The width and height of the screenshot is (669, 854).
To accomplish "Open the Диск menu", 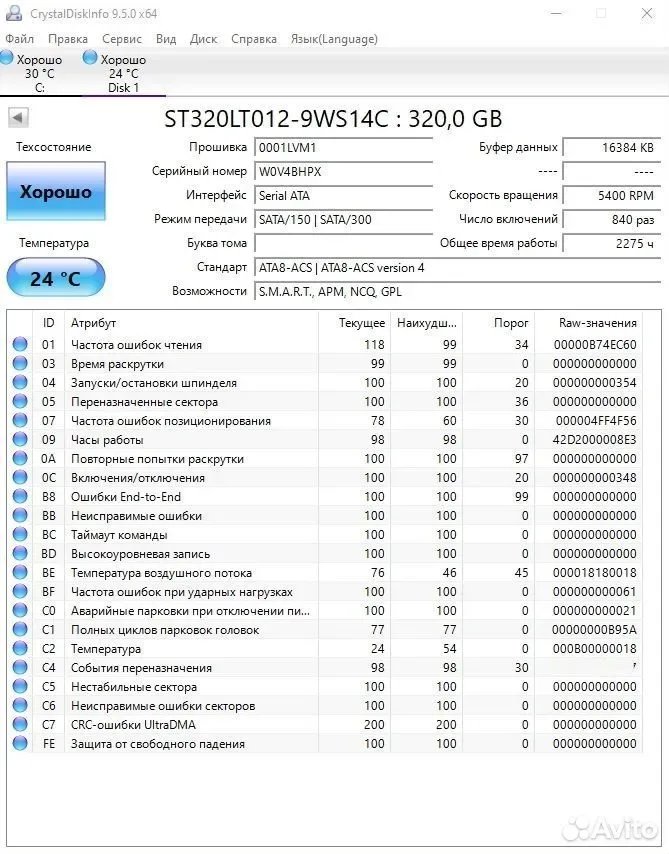I will (203, 39).
